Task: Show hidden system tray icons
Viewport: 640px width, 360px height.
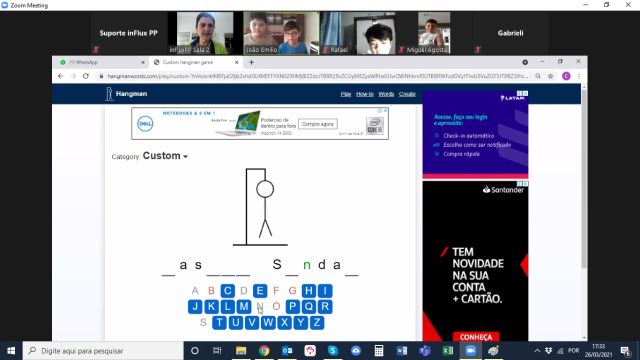Action: pos(537,351)
